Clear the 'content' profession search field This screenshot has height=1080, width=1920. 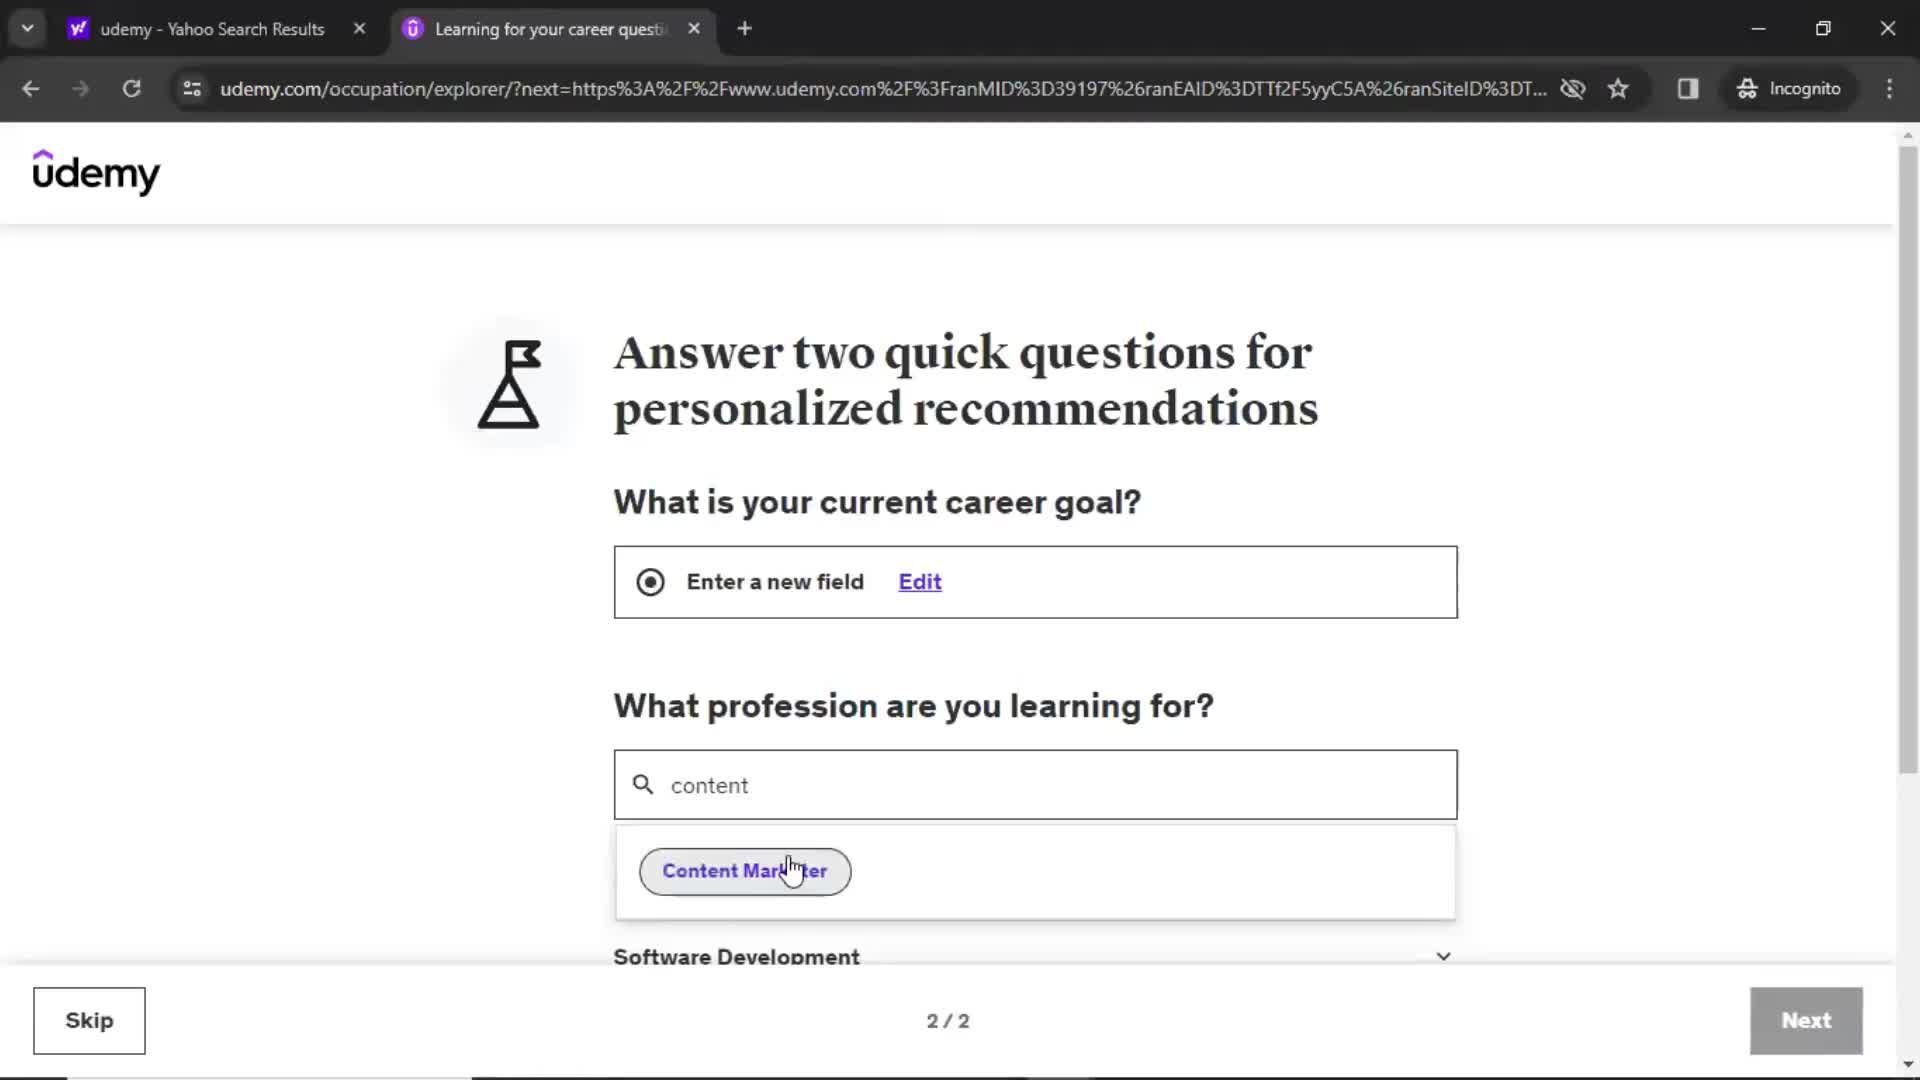pos(1035,783)
